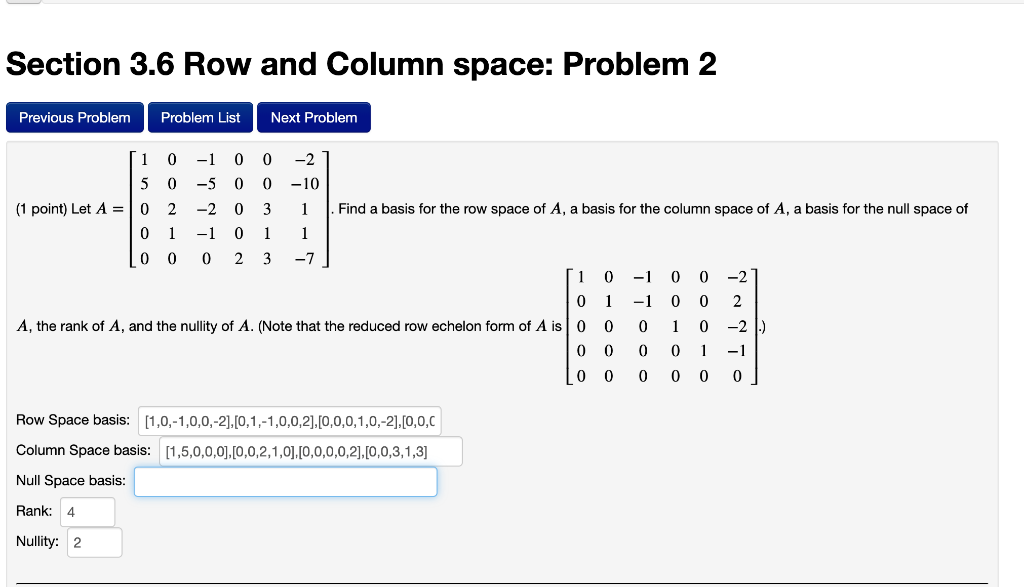Image resolution: width=1024 pixels, height=587 pixels.
Task: Click the Column Space basis label
Action: tap(83, 451)
